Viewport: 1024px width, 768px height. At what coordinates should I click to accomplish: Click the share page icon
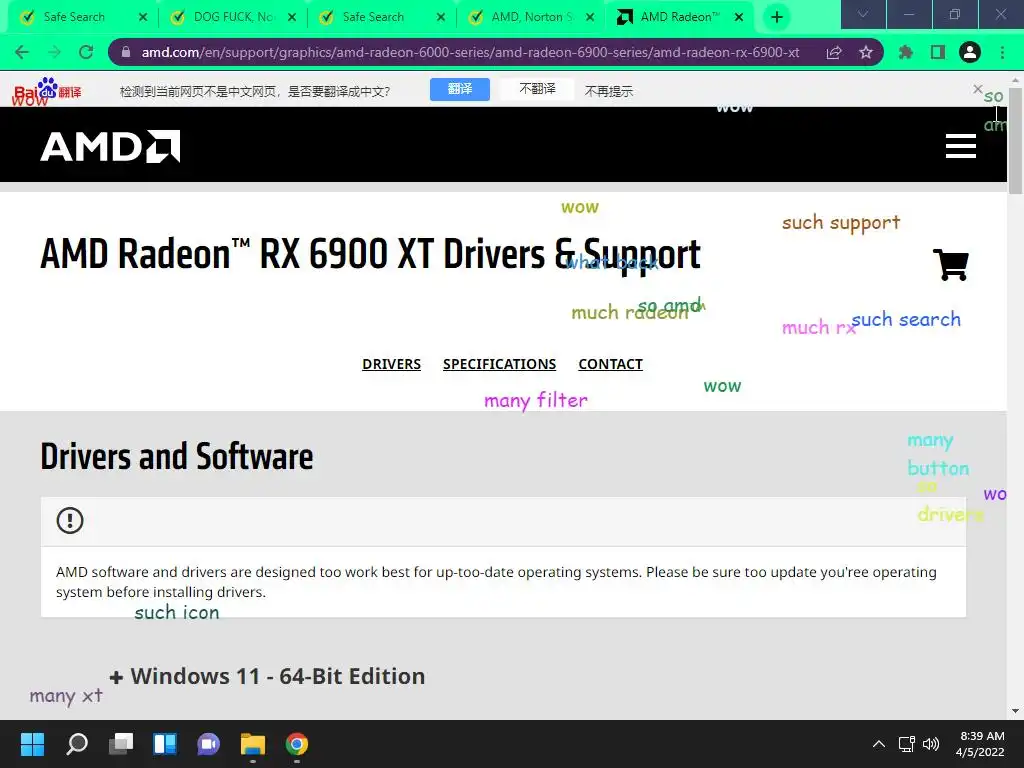(834, 52)
